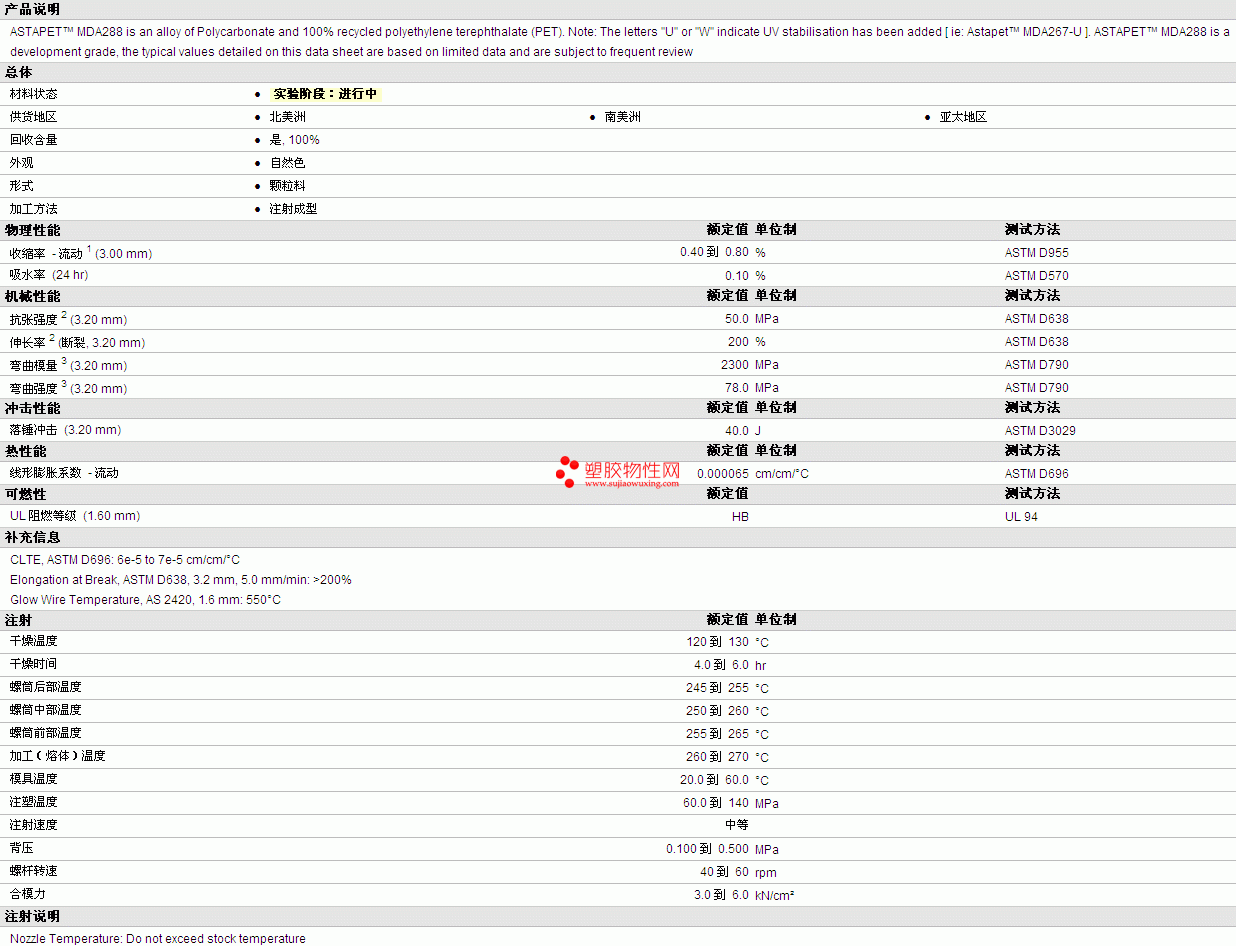
Task: Click the '注射成型' processing method value
Action: point(293,209)
